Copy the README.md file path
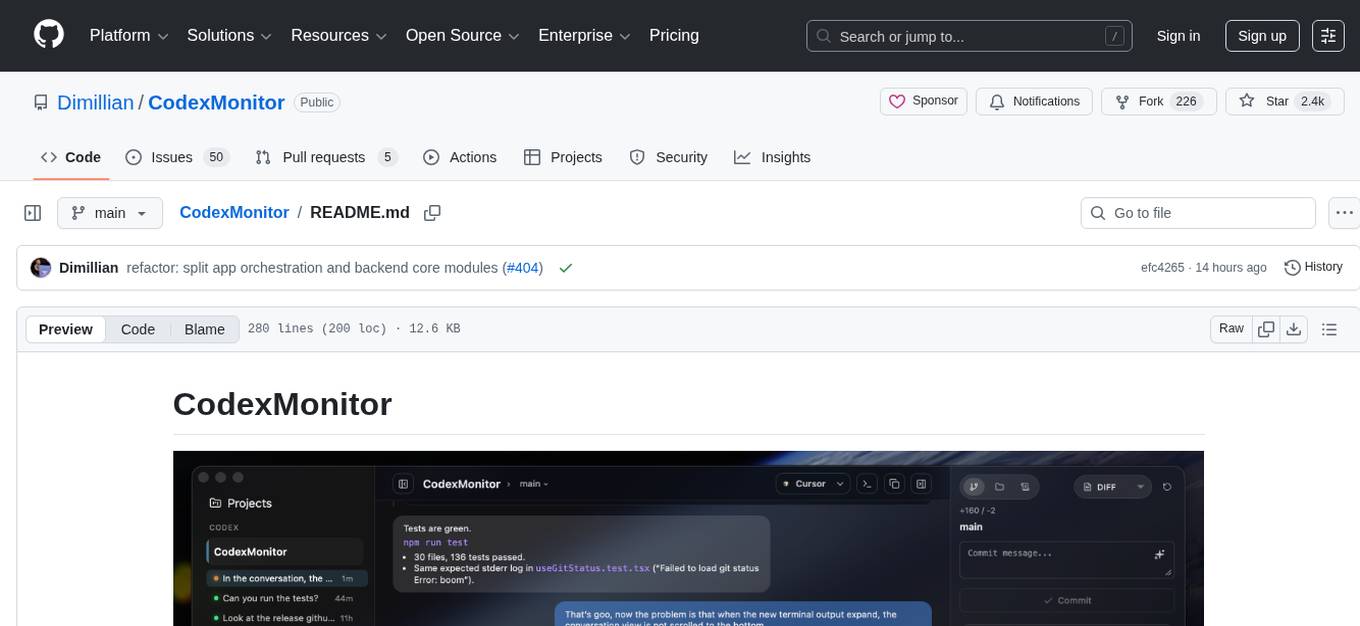Viewport: 1360px width, 626px height. pyautogui.click(x=432, y=212)
